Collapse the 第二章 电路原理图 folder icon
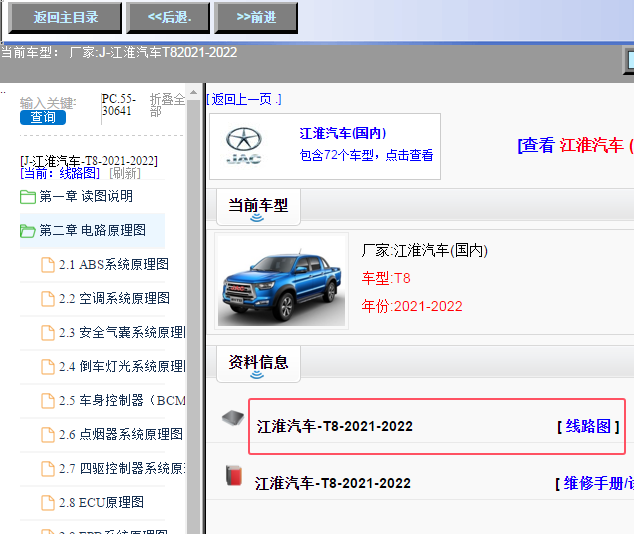 [28, 231]
